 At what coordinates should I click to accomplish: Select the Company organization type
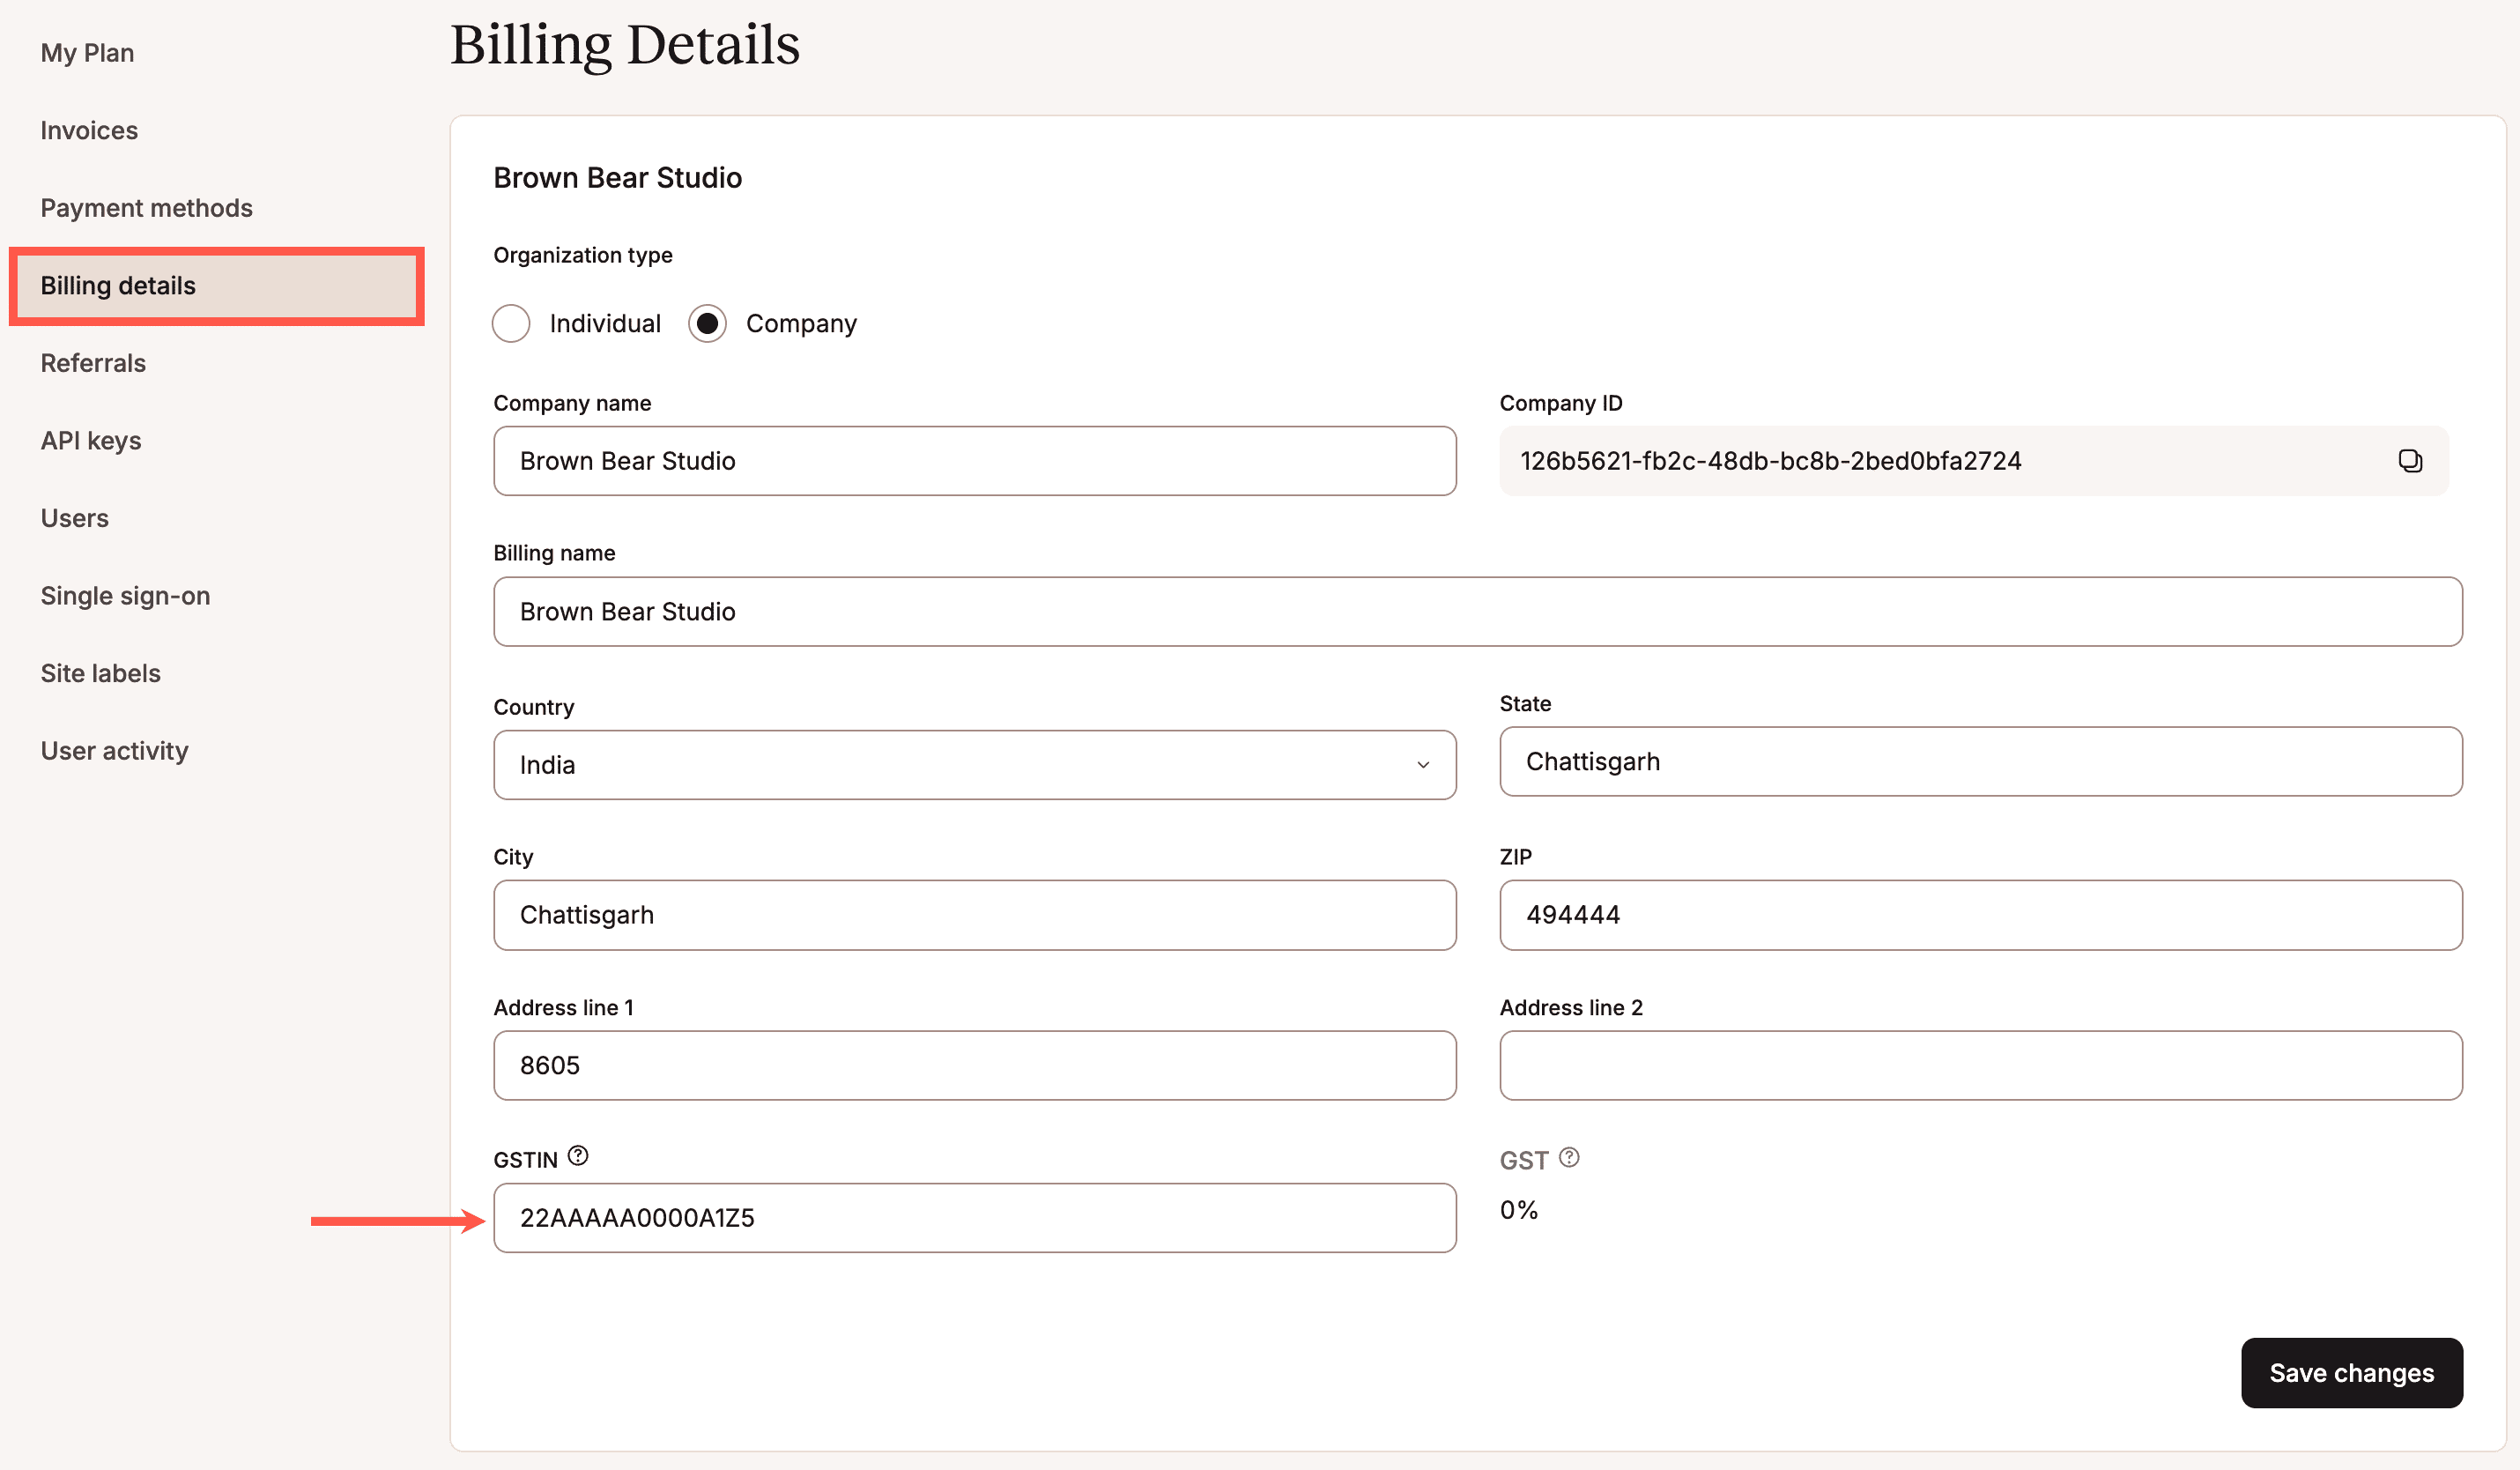pyautogui.click(x=707, y=323)
